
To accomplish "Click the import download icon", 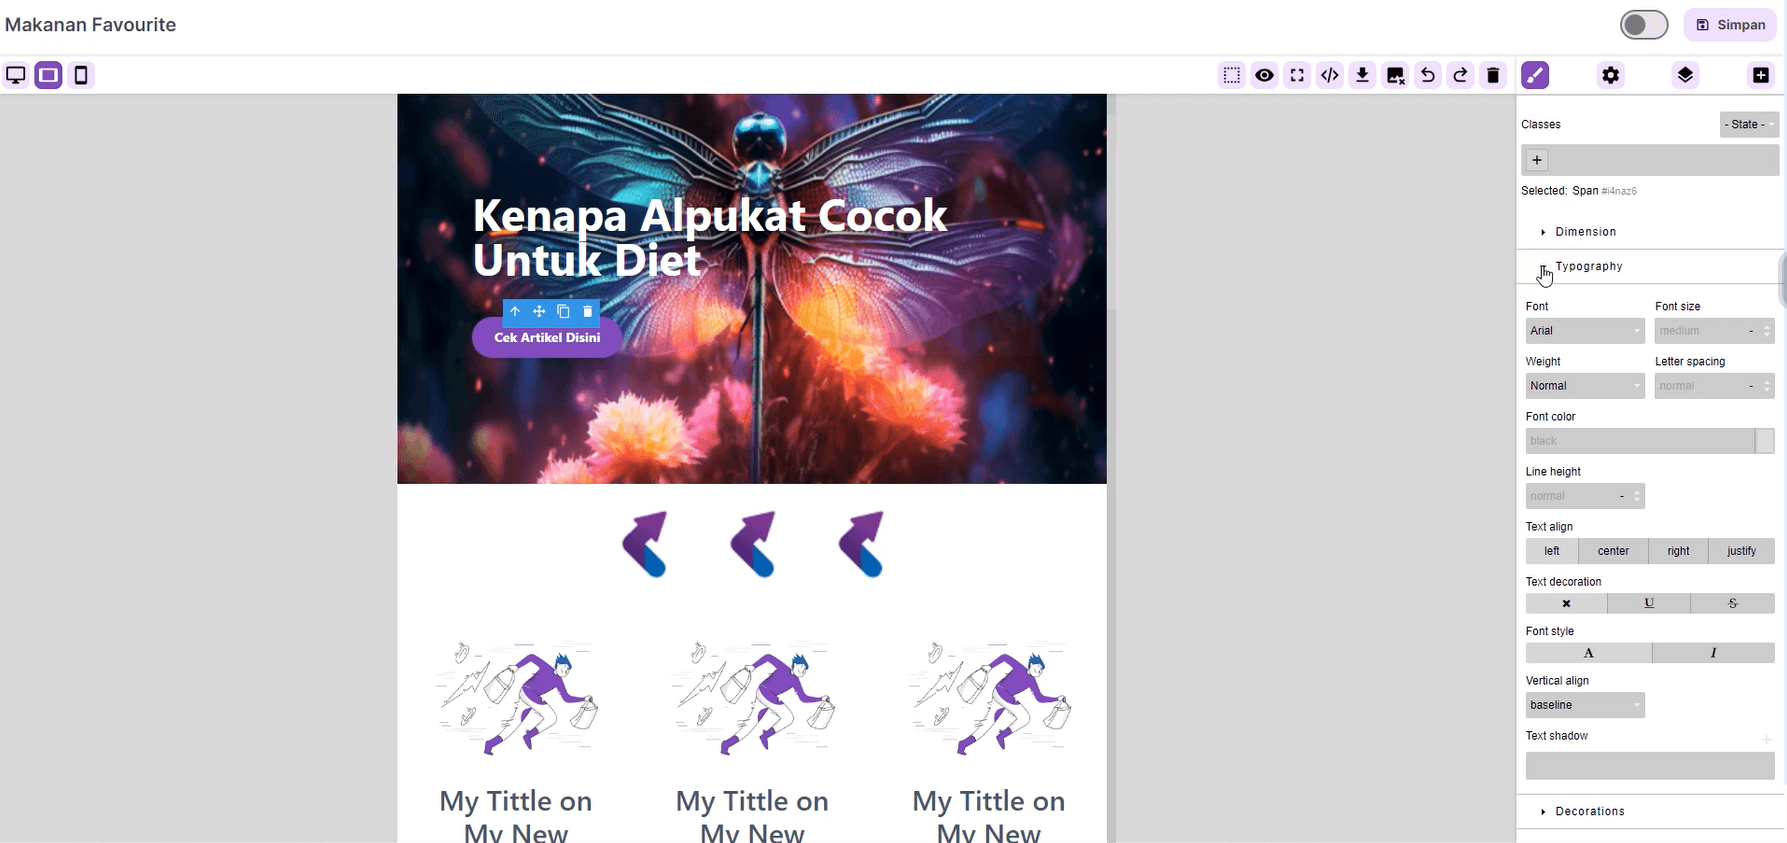I will coord(1362,75).
